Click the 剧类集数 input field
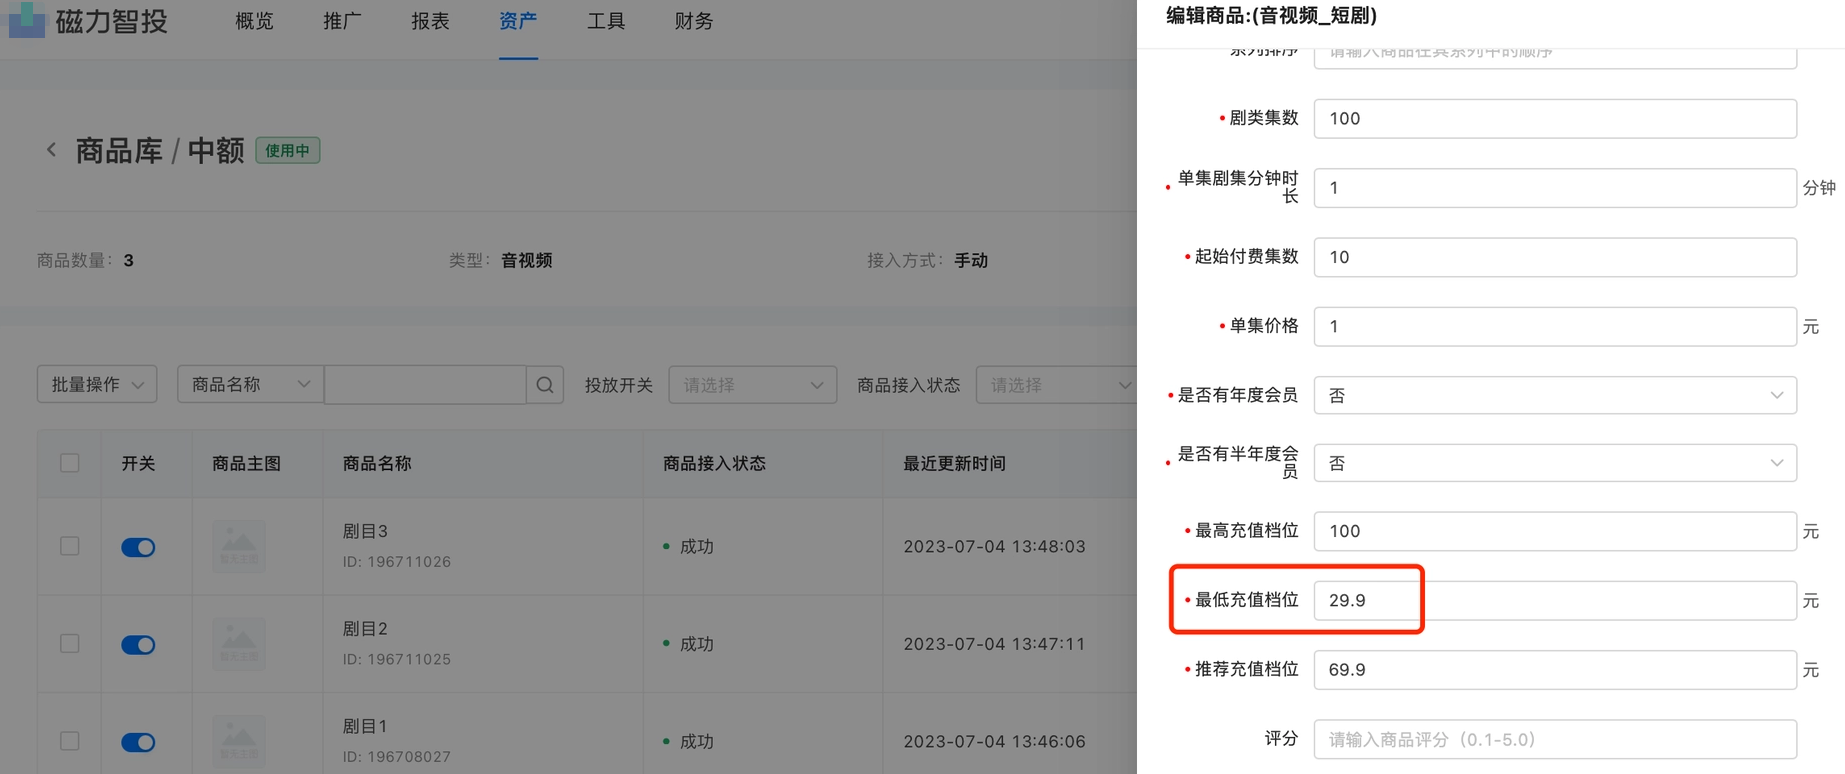Image resolution: width=1845 pixels, height=774 pixels. click(1555, 118)
